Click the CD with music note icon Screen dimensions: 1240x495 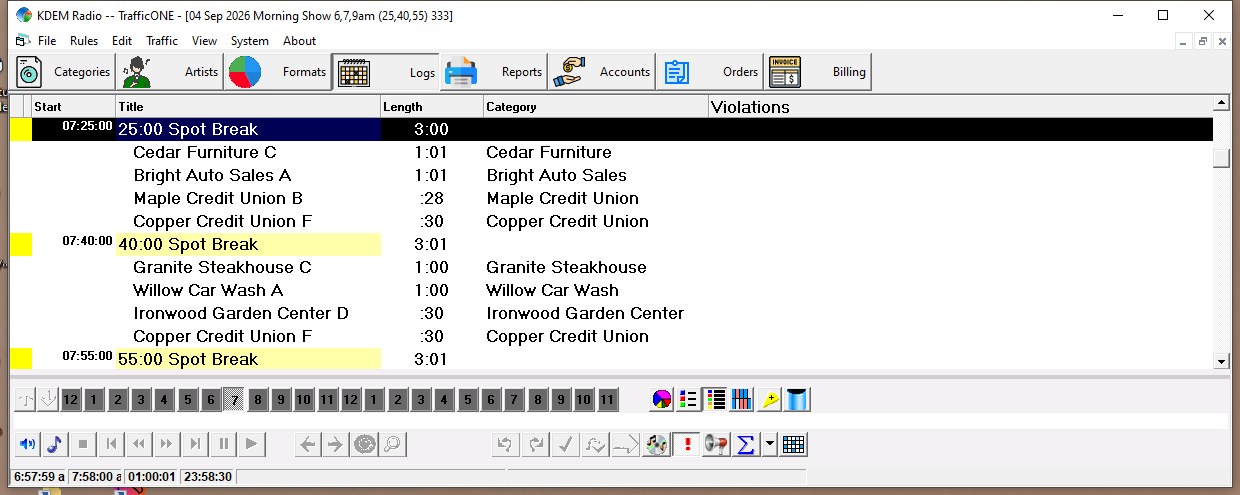point(655,444)
